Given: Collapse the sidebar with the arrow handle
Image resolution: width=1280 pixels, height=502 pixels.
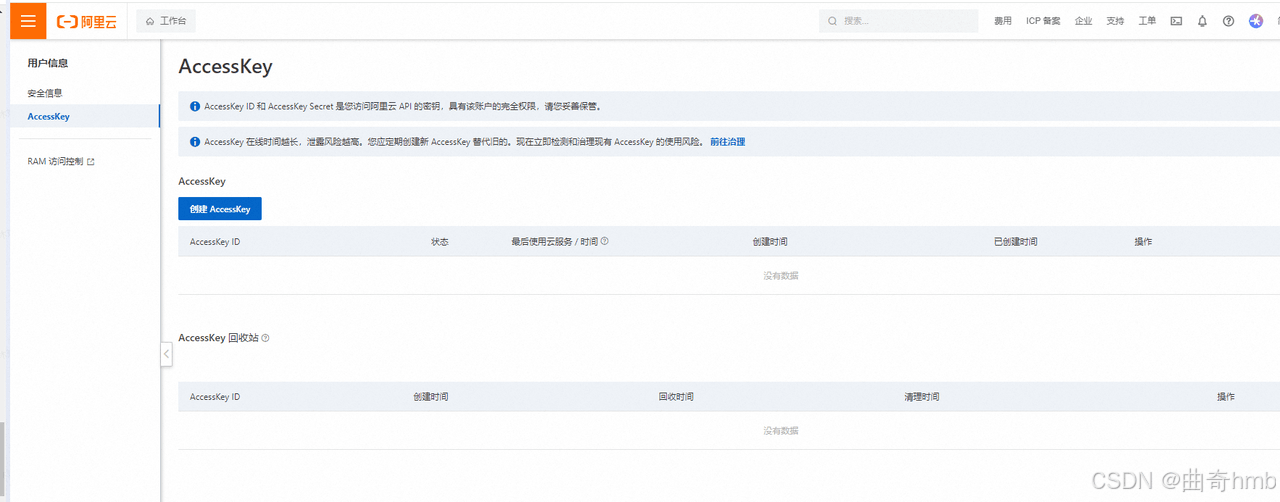Looking at the screenshot, I should point(166,354).
